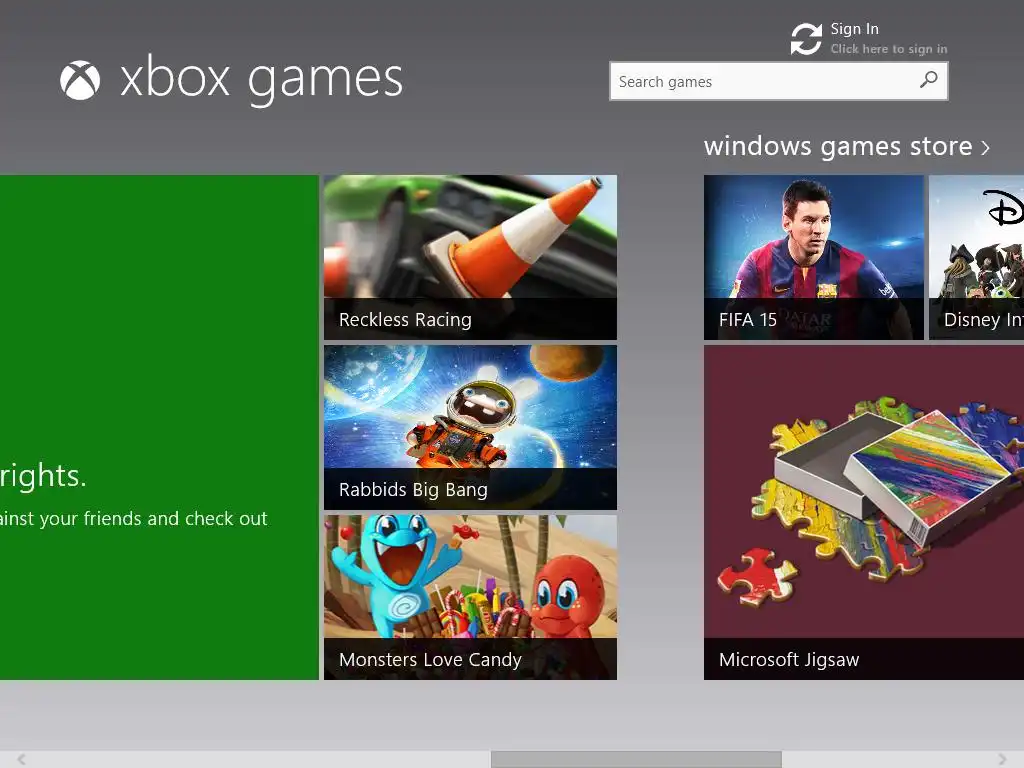Screen dimensions: 1024x768
Task: Focus the Search games field
Action: (778, 81)
